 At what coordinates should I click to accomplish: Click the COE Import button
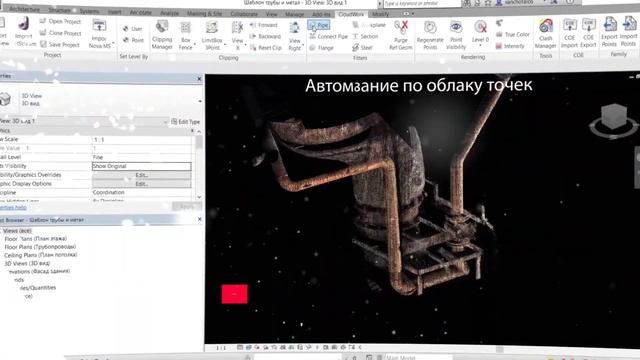pos(569,33)
